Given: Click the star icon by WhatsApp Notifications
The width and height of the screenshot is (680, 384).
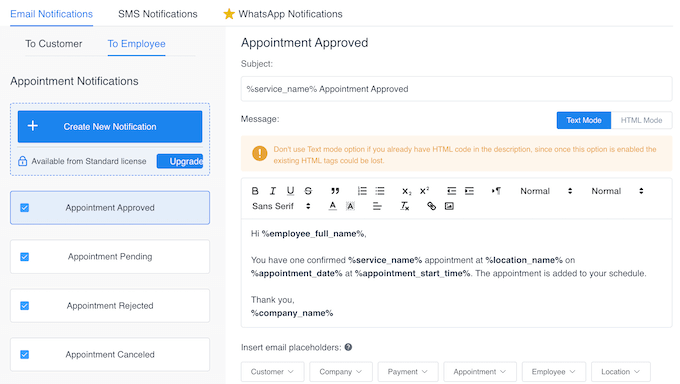Looking at the screenshot, I should [x=229, y=14].
